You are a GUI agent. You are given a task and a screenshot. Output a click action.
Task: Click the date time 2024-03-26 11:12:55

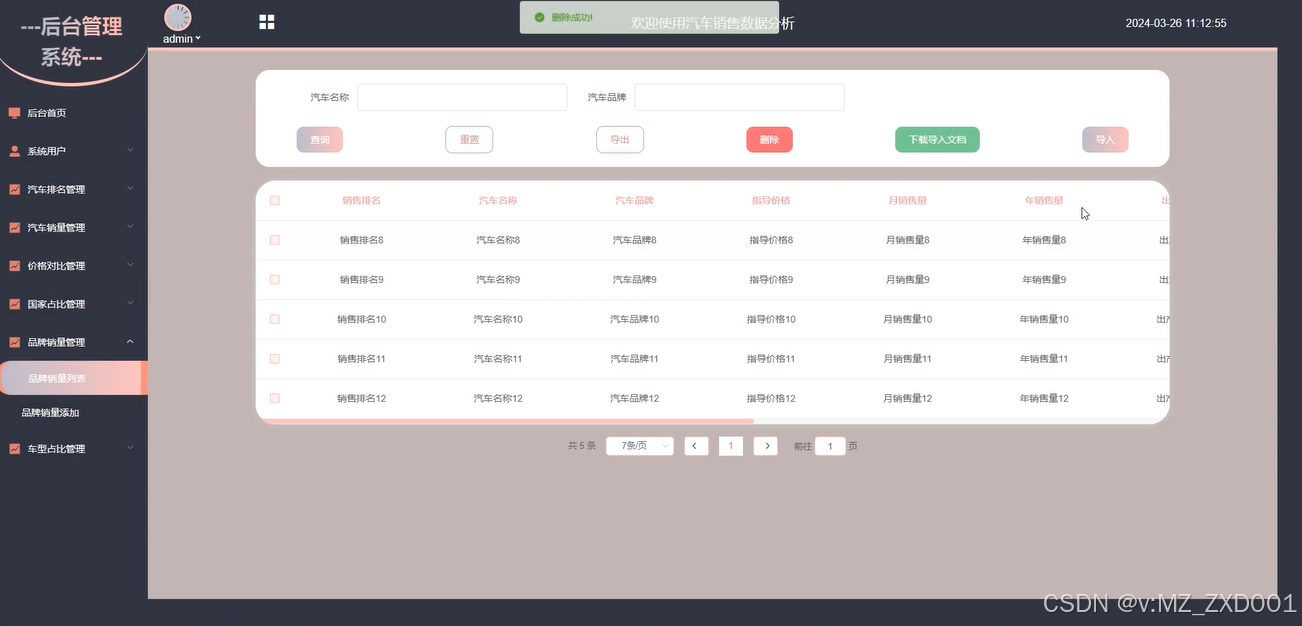pos(1176,23)
